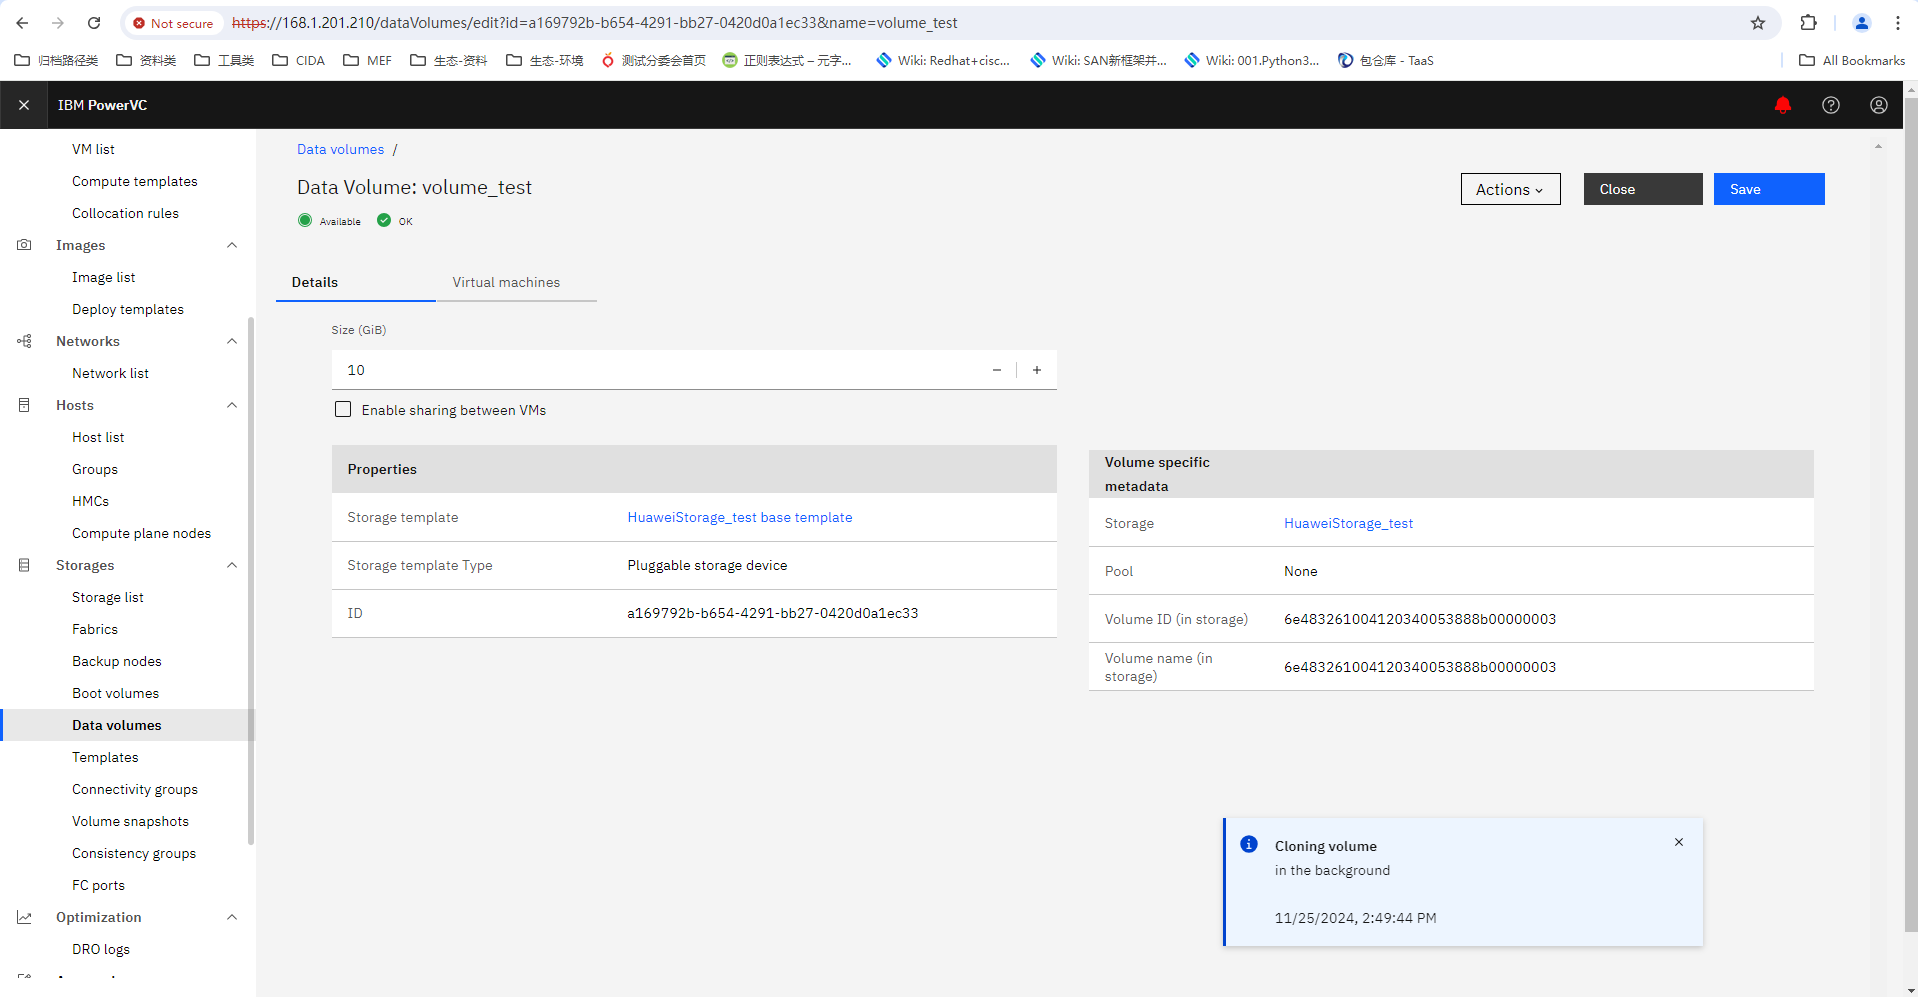This screenshot has height=997, width=1918.
Task: Increase the size with the plus button
Action: point(1037,370)
